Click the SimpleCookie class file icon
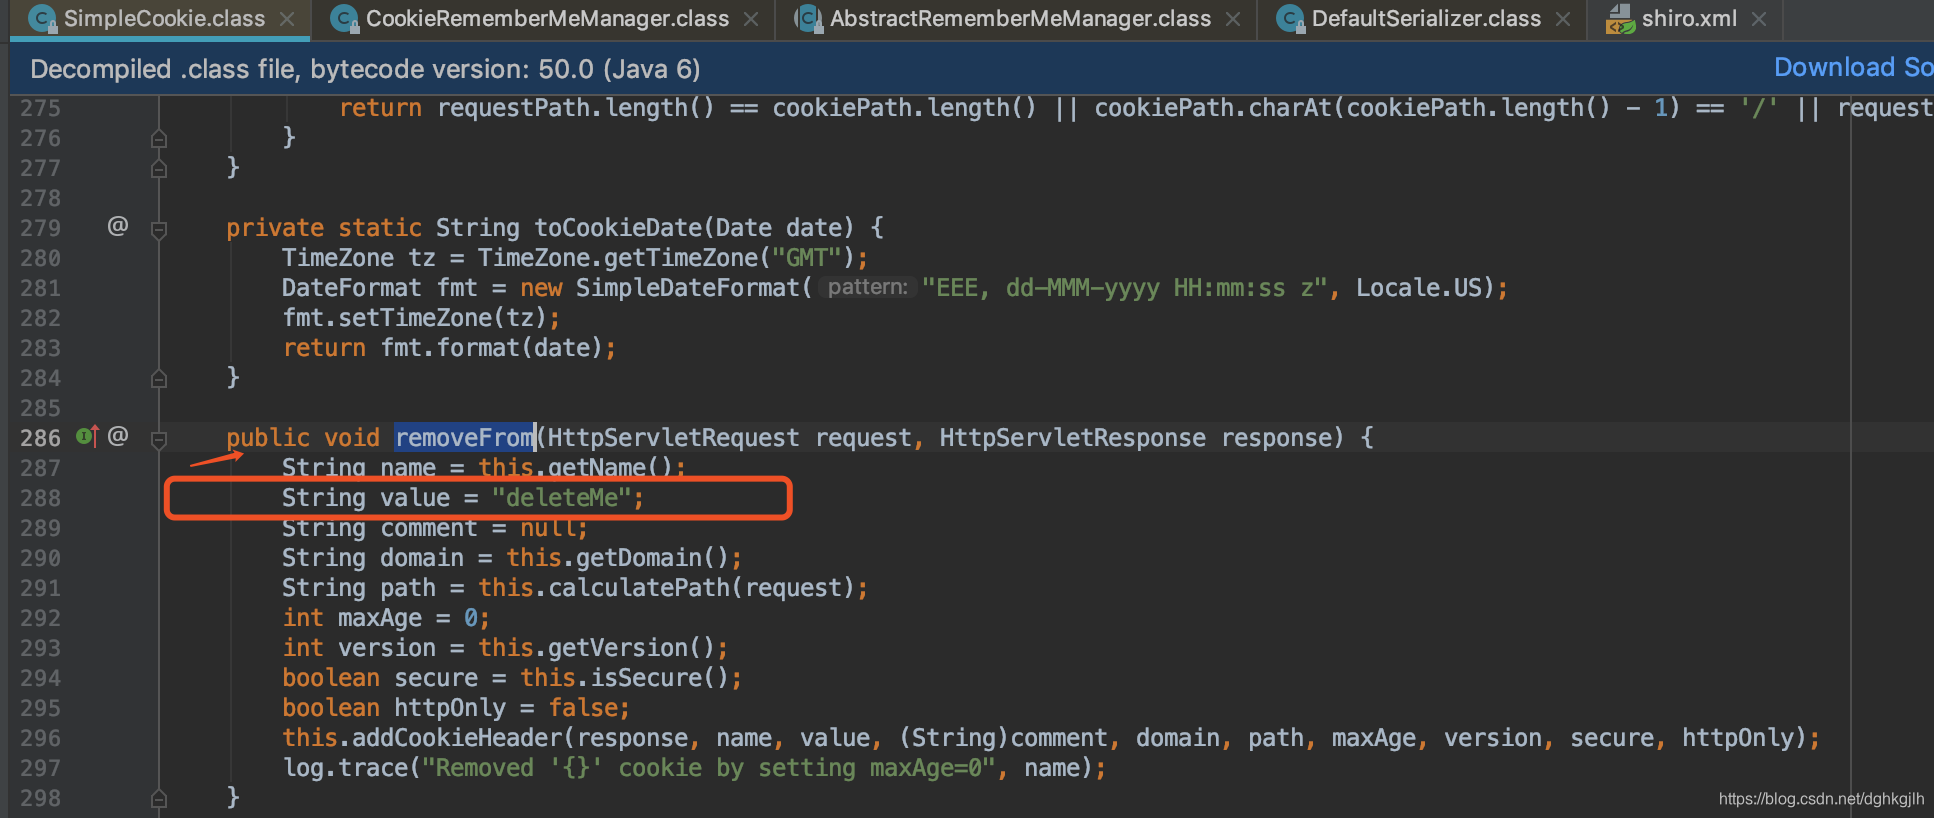 (42, 19)
